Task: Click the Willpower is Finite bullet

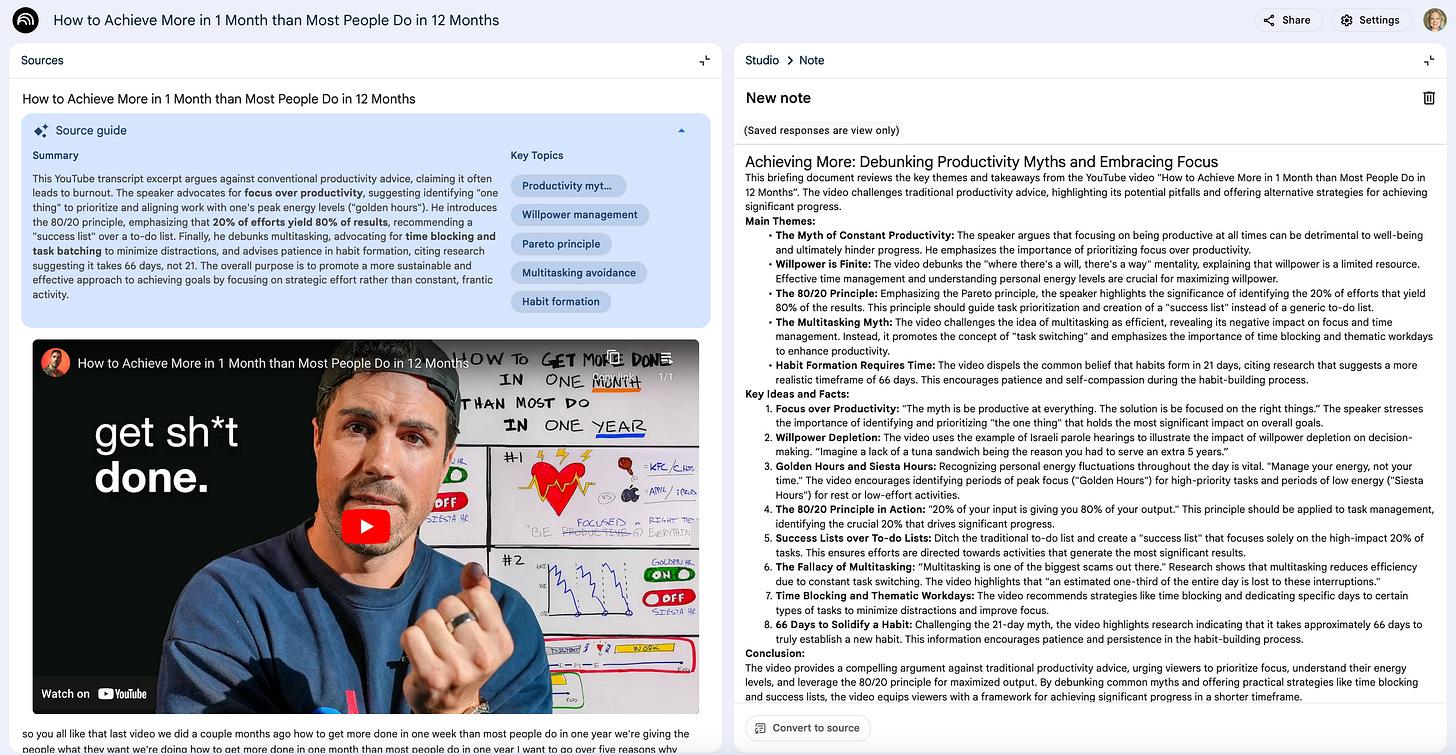Action: pyautogui.click(x=1097, y=271)
